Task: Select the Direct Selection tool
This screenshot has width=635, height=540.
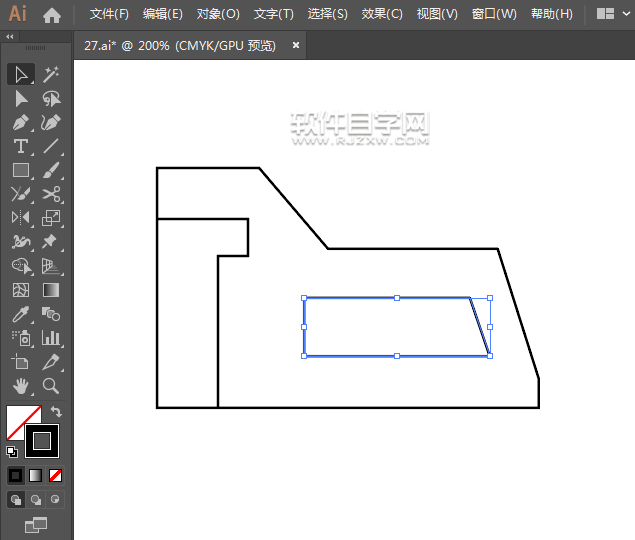Action: pyautogui.click(x=20, y=98)
